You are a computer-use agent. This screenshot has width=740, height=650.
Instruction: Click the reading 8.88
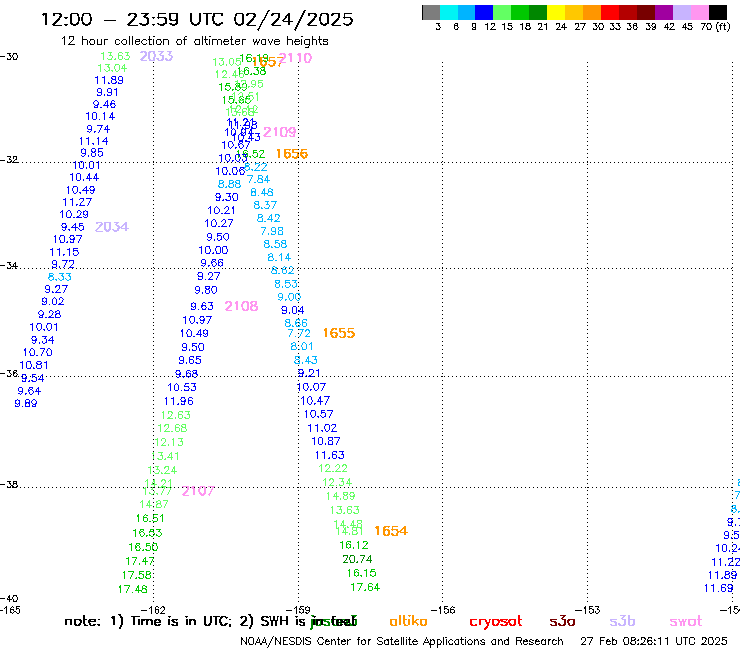click(229, 184)
